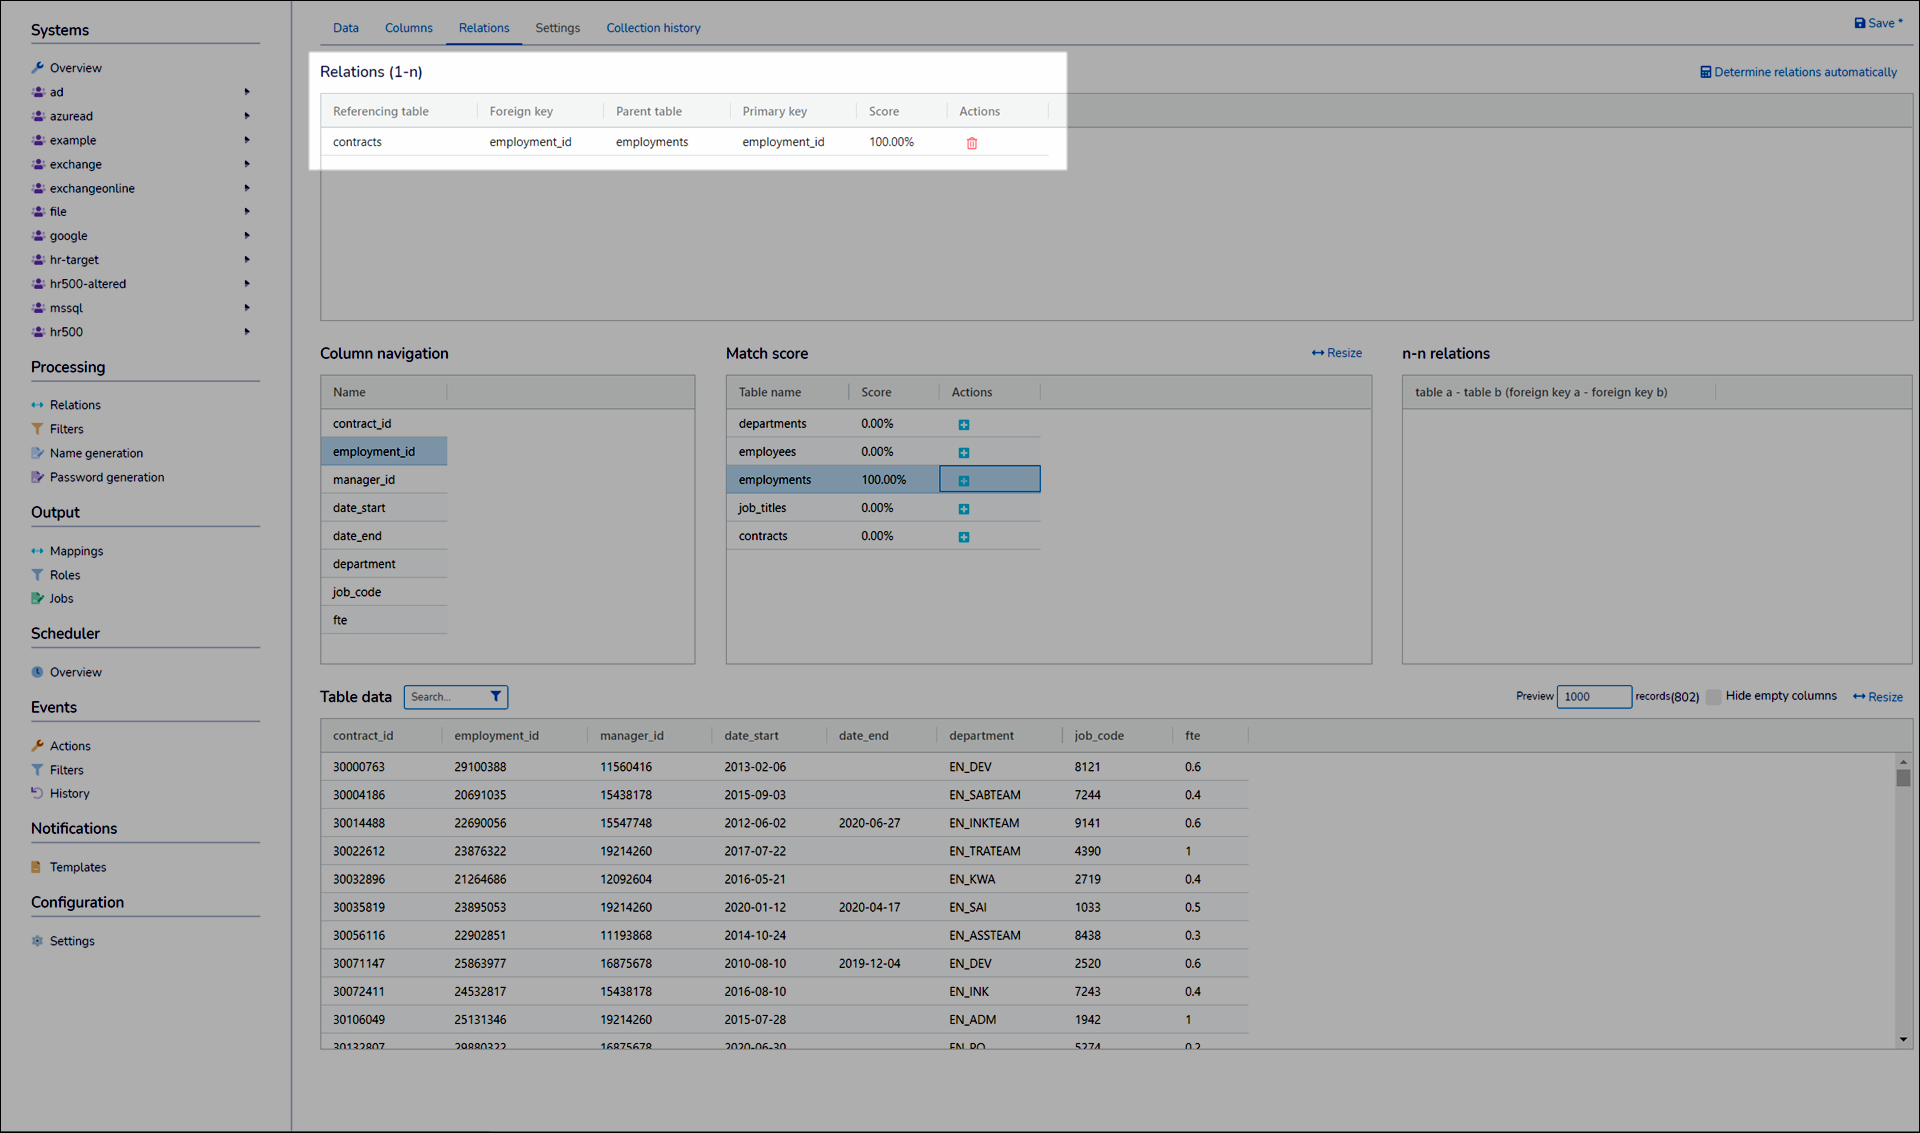Click the filter icon in the table data search
This screenshot has width=1920, height=1133.
[x=495, y=697]
